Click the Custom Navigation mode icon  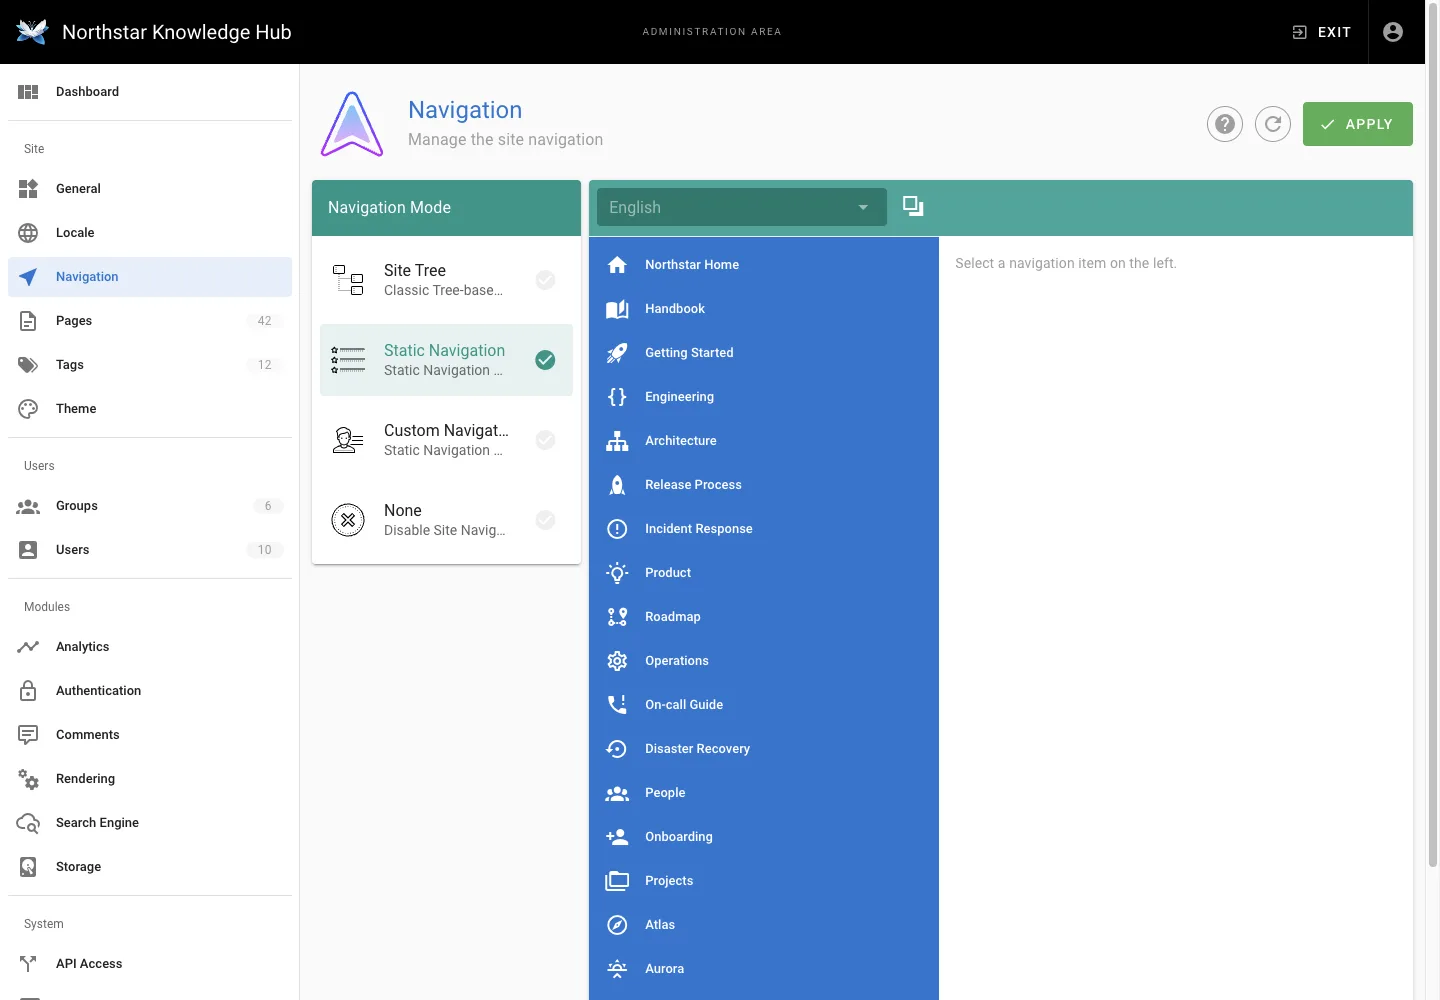[x=348, y=440]
